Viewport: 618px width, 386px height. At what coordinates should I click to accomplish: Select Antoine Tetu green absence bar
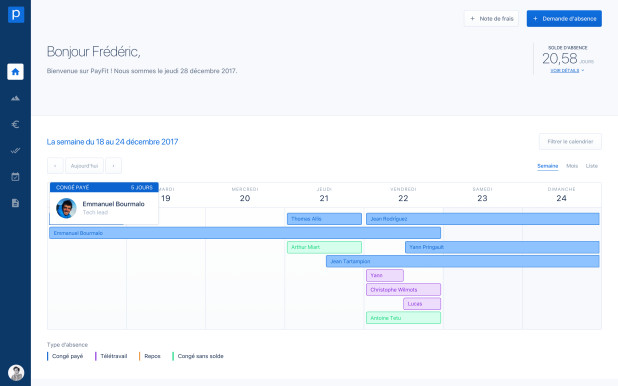(x=403, y=318)
